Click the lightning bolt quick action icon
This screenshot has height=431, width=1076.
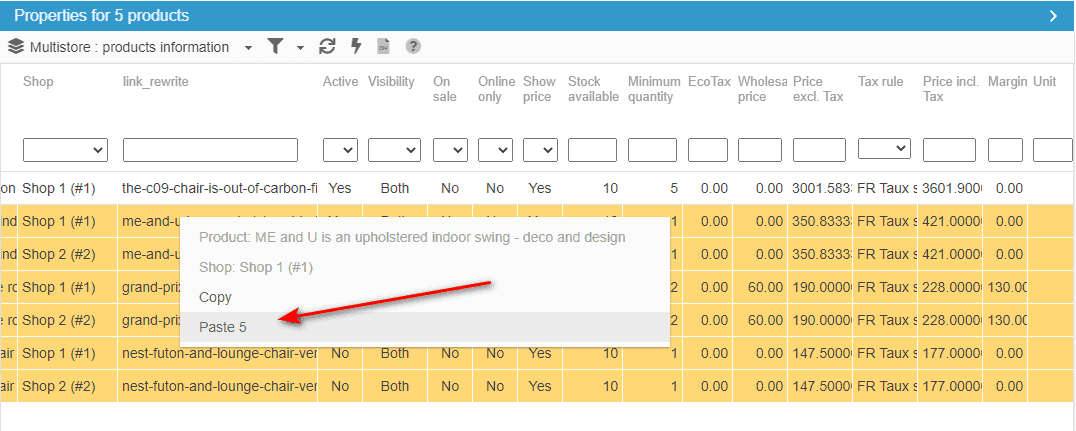pos(355,47)
